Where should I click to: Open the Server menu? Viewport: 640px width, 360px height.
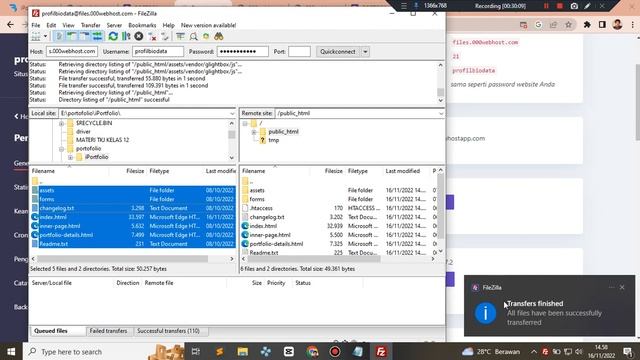114,25
